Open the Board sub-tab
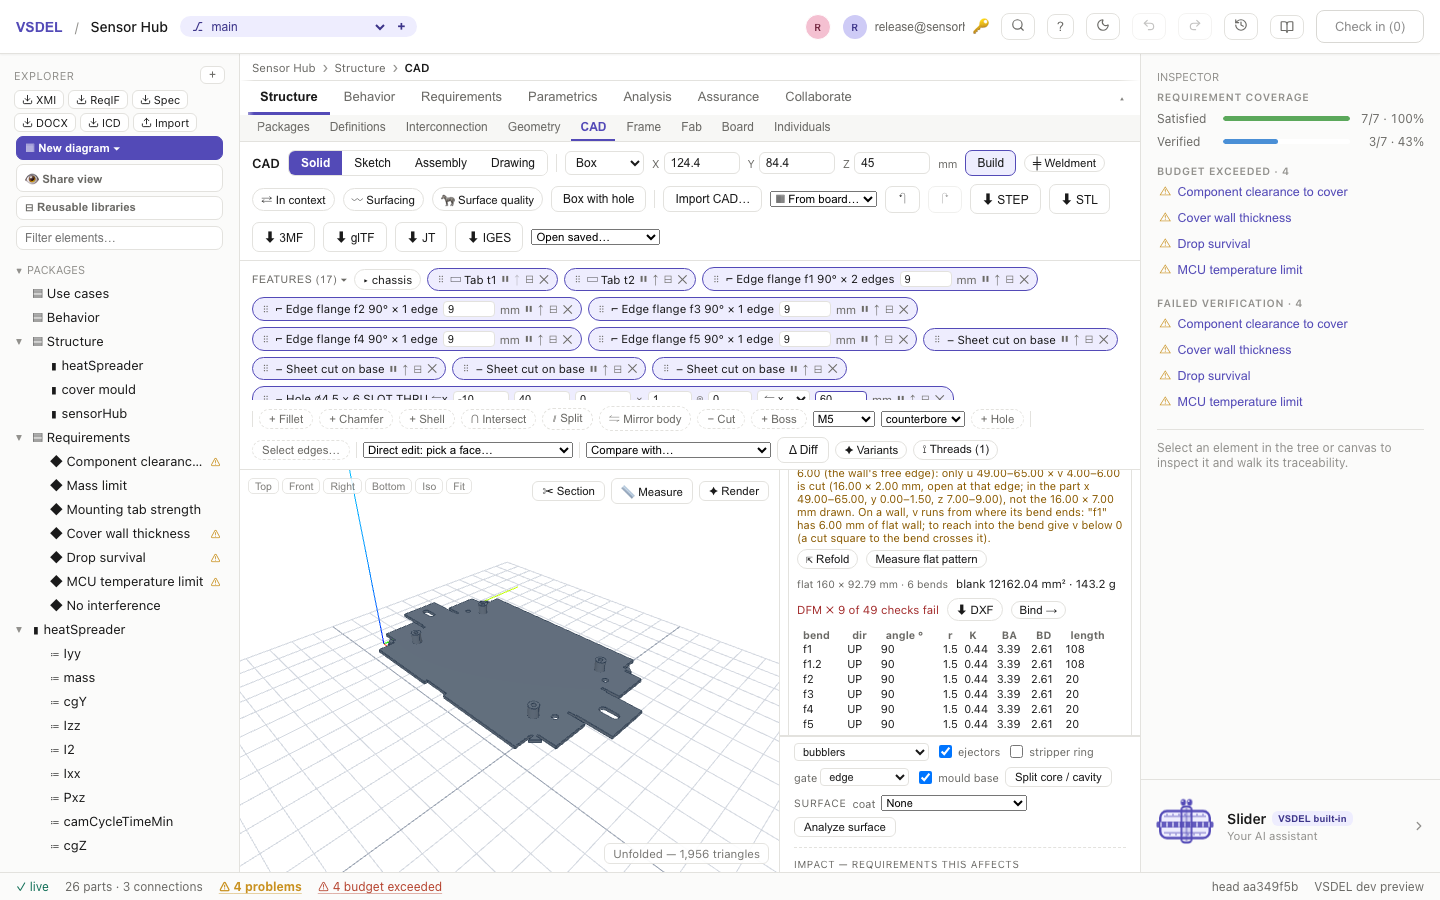This screenshot has width=1440, height=900. (x=737, y=127)
